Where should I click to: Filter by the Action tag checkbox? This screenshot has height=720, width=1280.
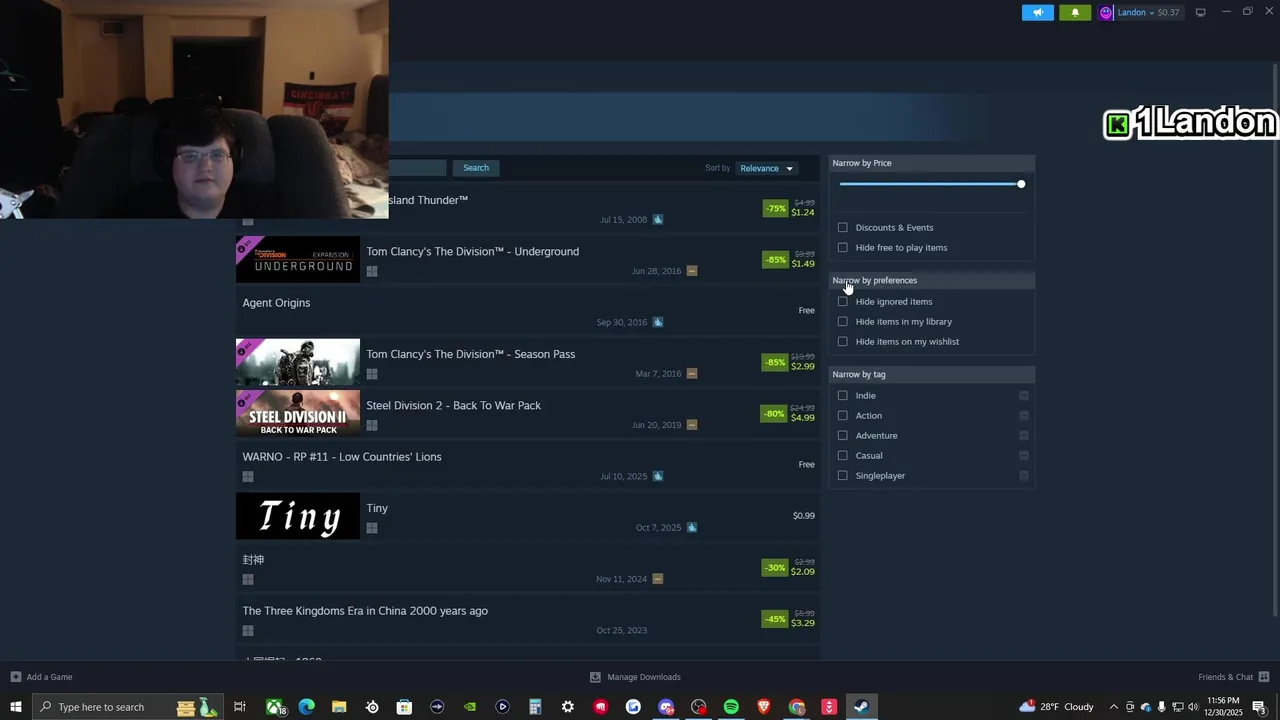click(842, 415)
